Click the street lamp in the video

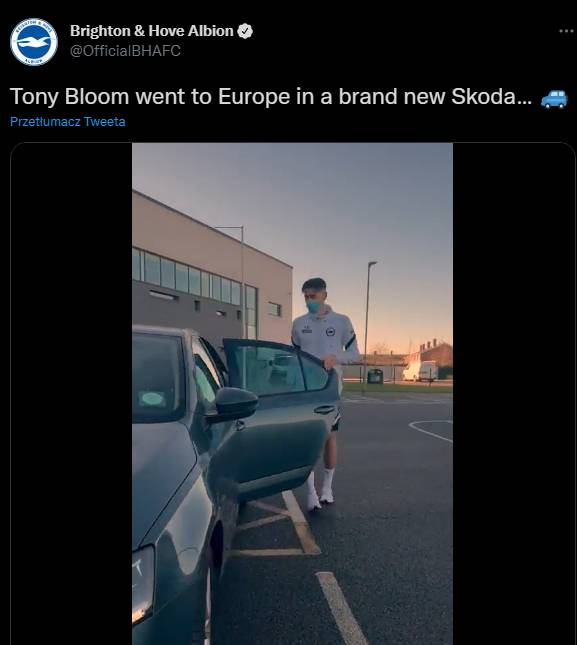click(367, 326)
